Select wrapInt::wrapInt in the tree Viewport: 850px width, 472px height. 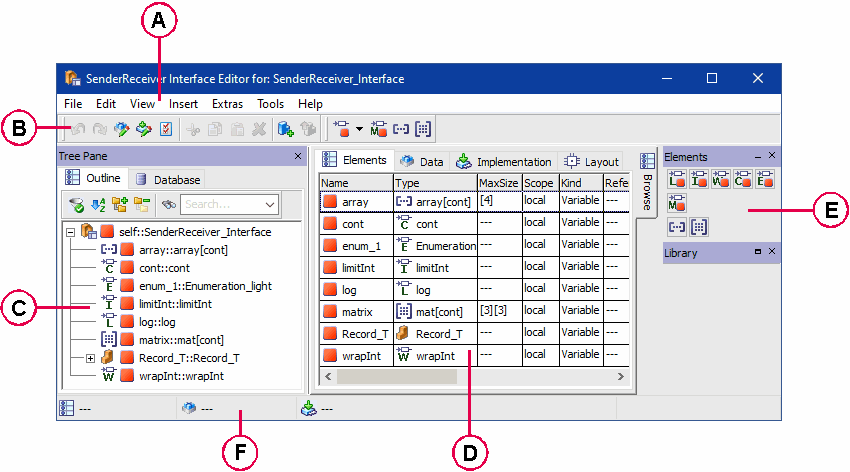[181, 376]
